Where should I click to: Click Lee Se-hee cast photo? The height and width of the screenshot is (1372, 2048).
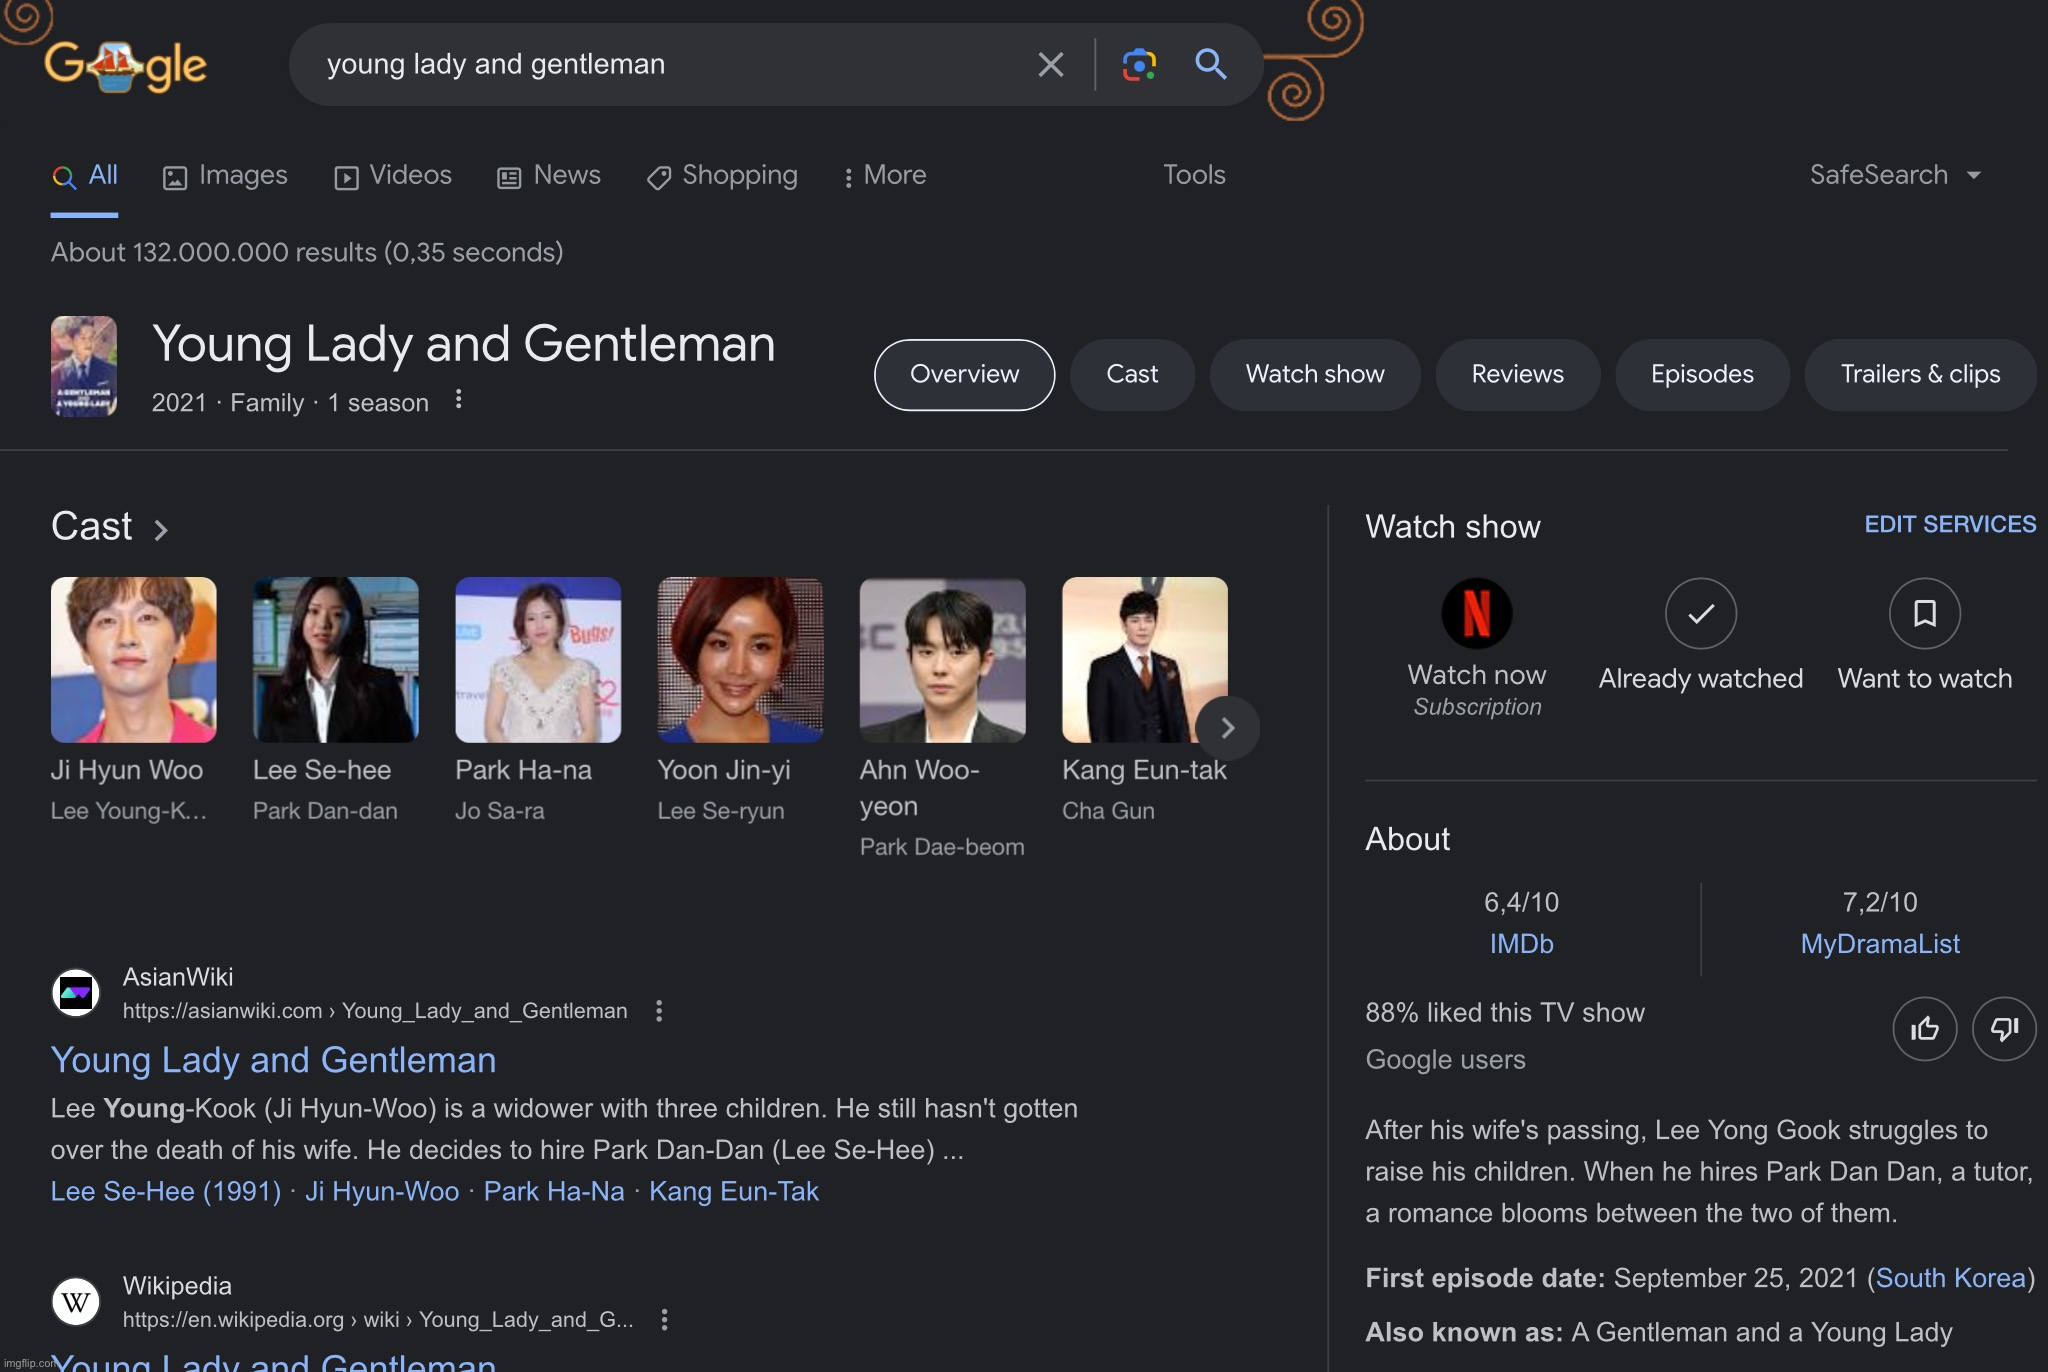(x=336, y=660)
